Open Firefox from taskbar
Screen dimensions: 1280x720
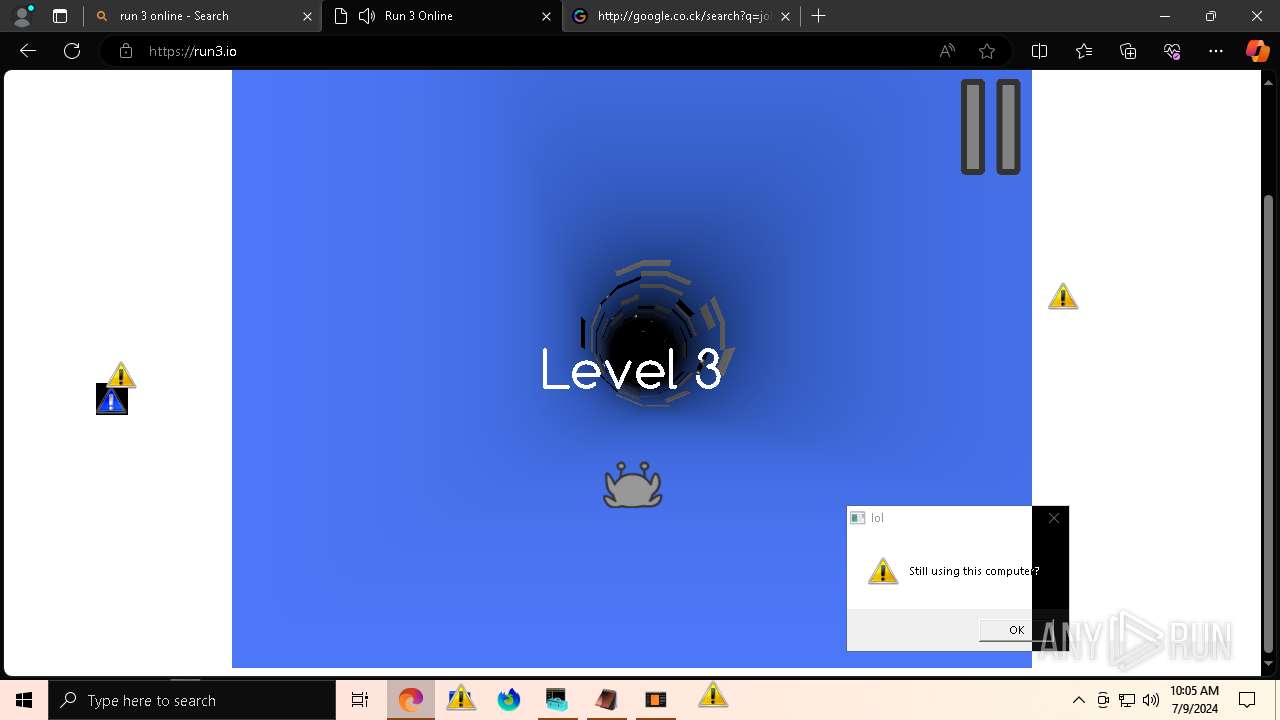coord(509,700)
